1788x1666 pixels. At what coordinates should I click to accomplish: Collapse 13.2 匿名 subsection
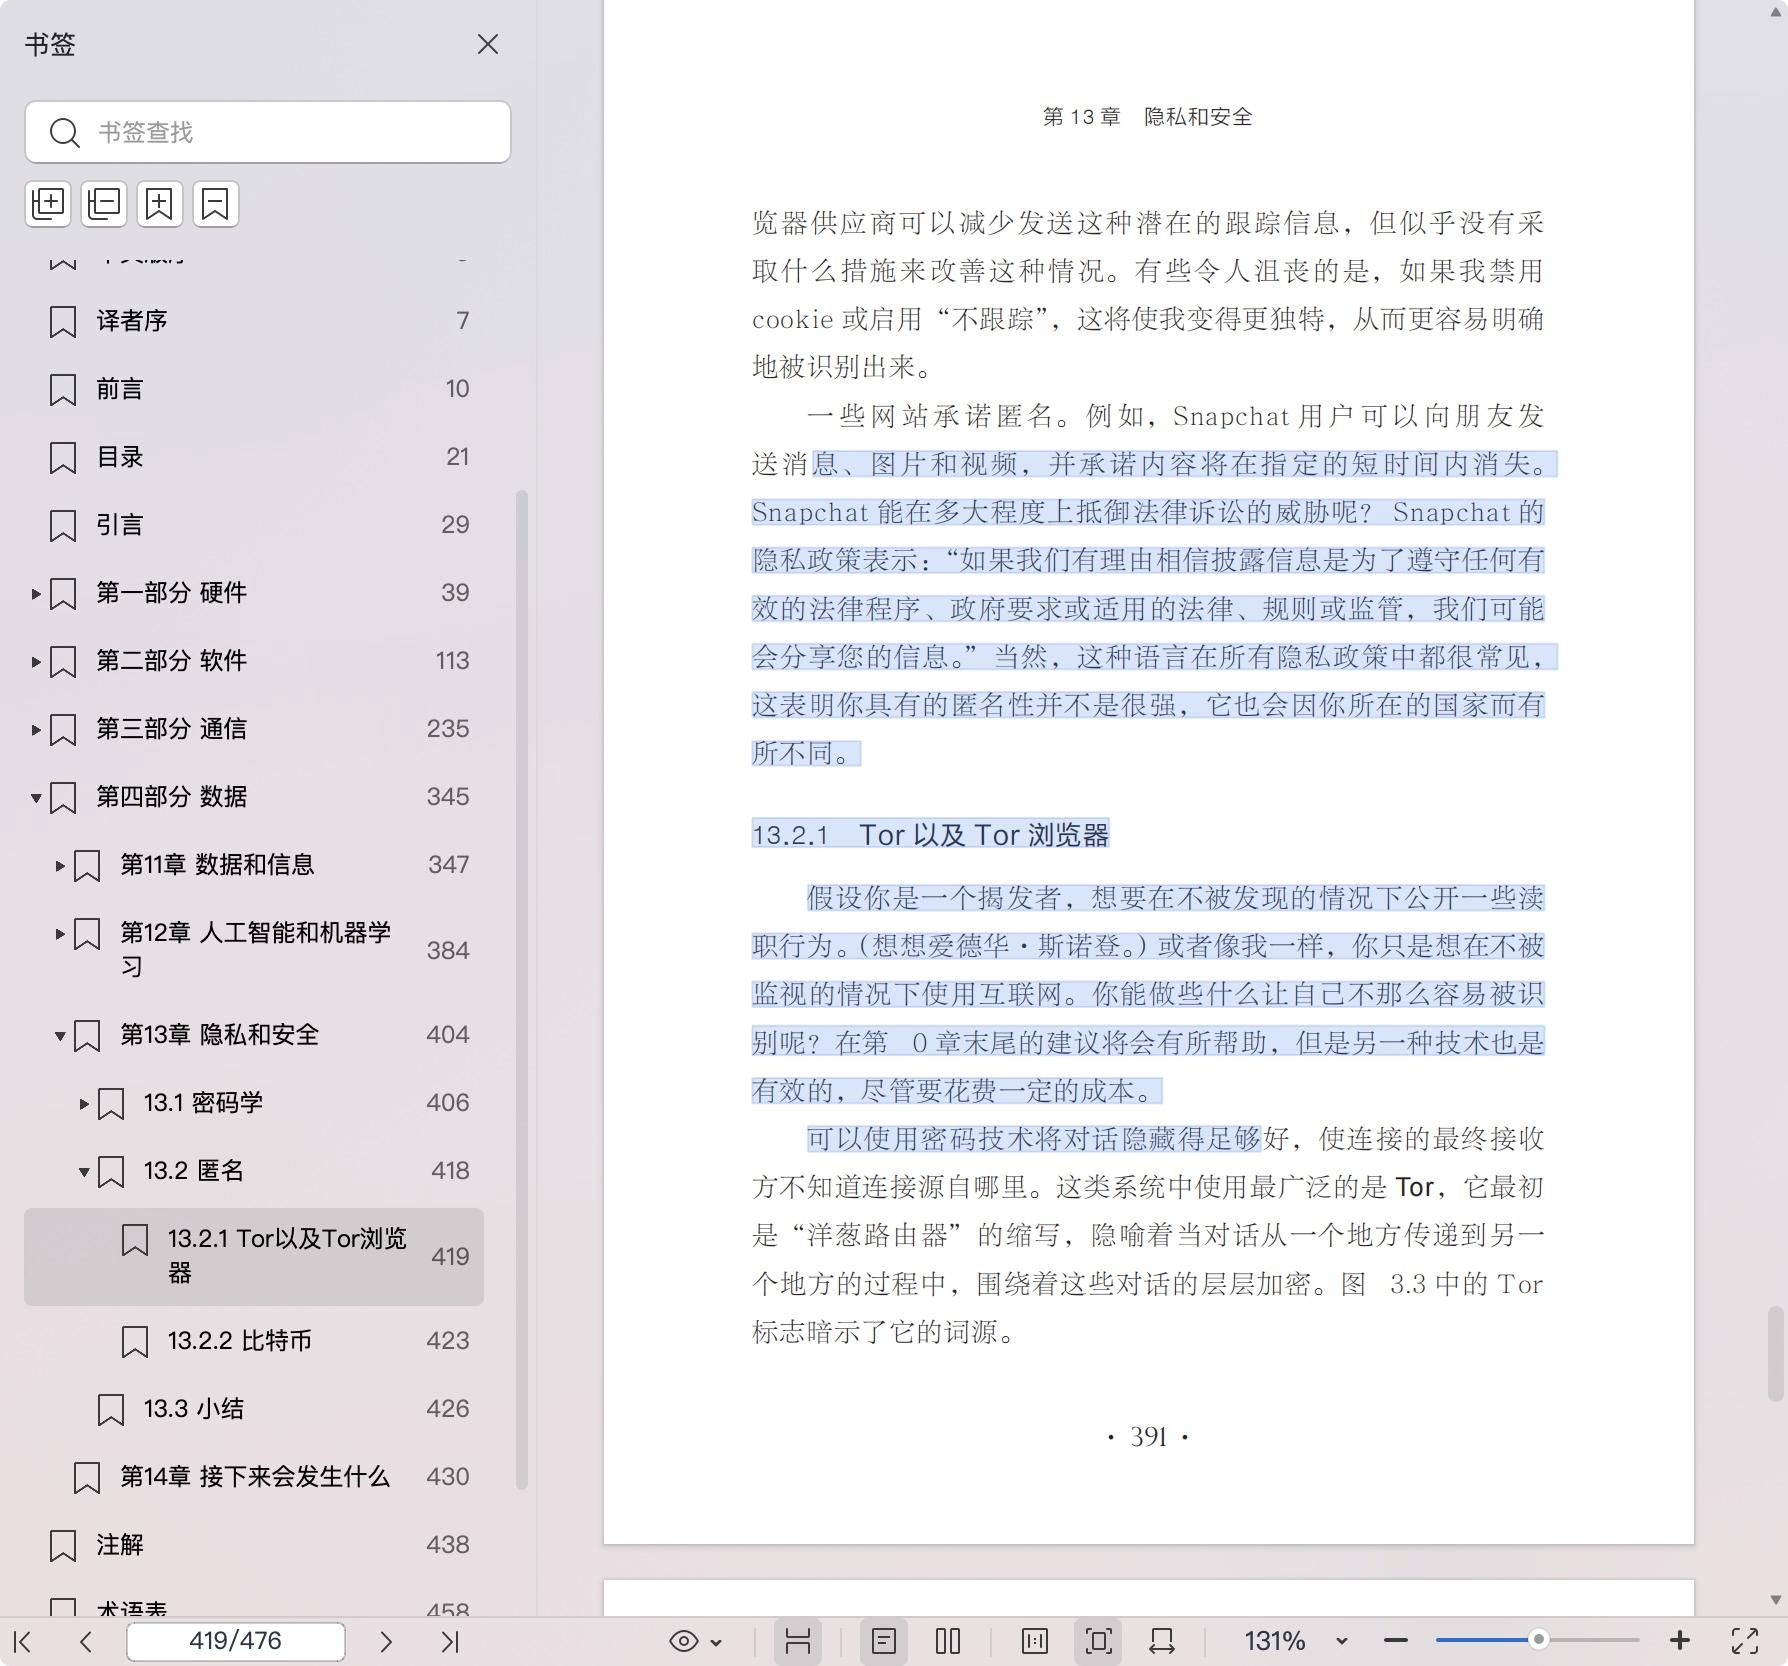click(x=83, y=1172)
